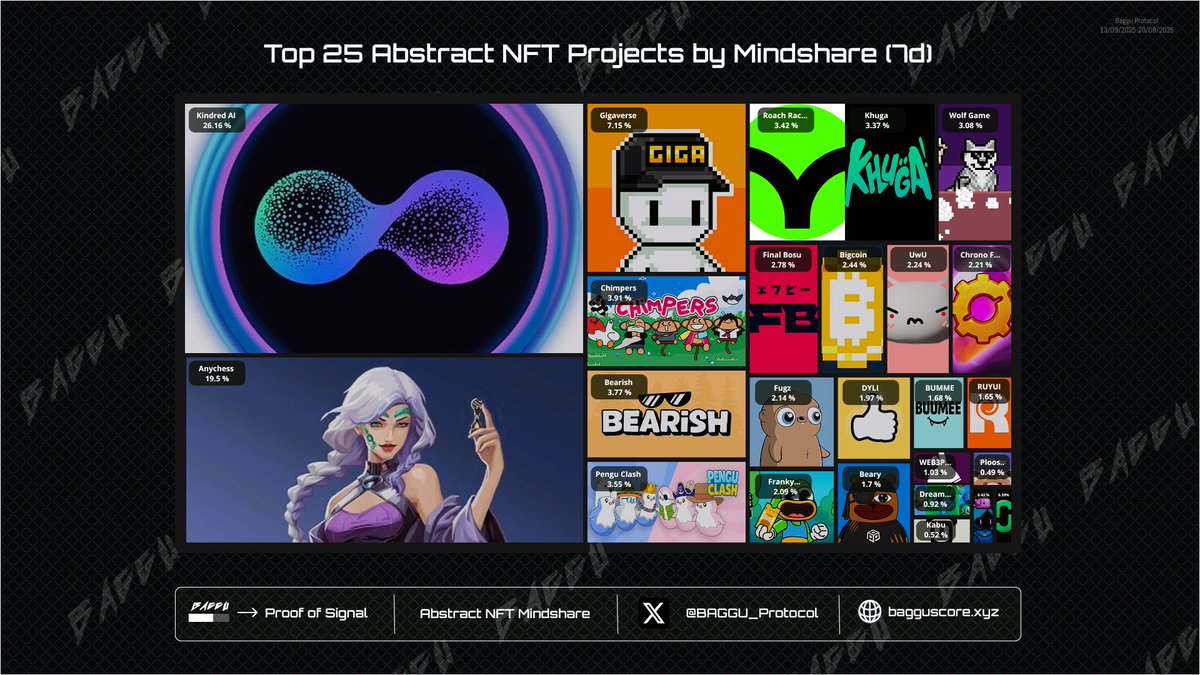Select the RUYUI orange tile
Screen dimensions: 1200x675
[x=989, y=412]
